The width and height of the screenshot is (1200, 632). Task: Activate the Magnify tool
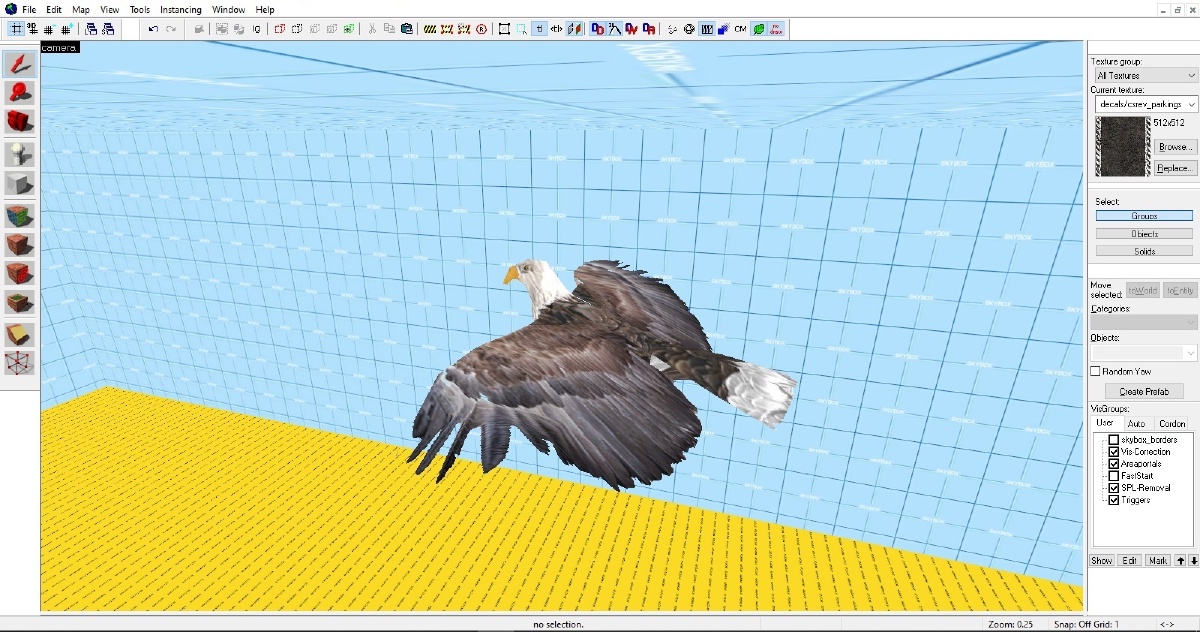coord(20,93)
